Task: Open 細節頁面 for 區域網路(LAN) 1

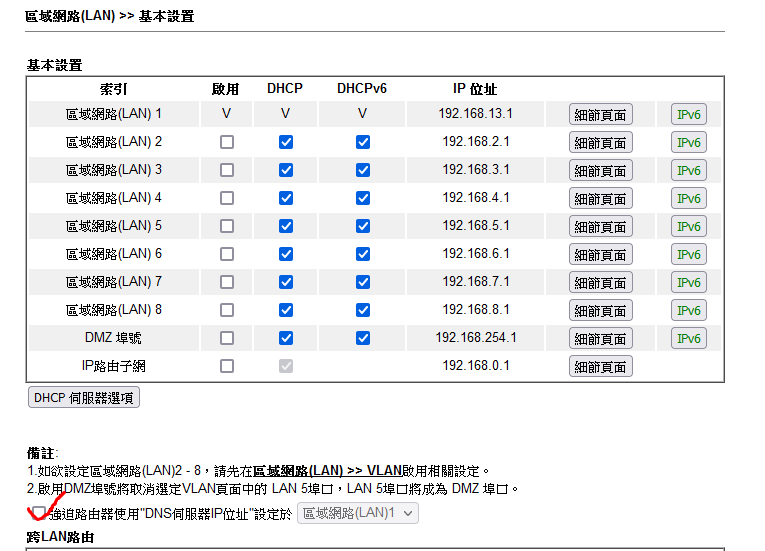Action: [601, 115]
